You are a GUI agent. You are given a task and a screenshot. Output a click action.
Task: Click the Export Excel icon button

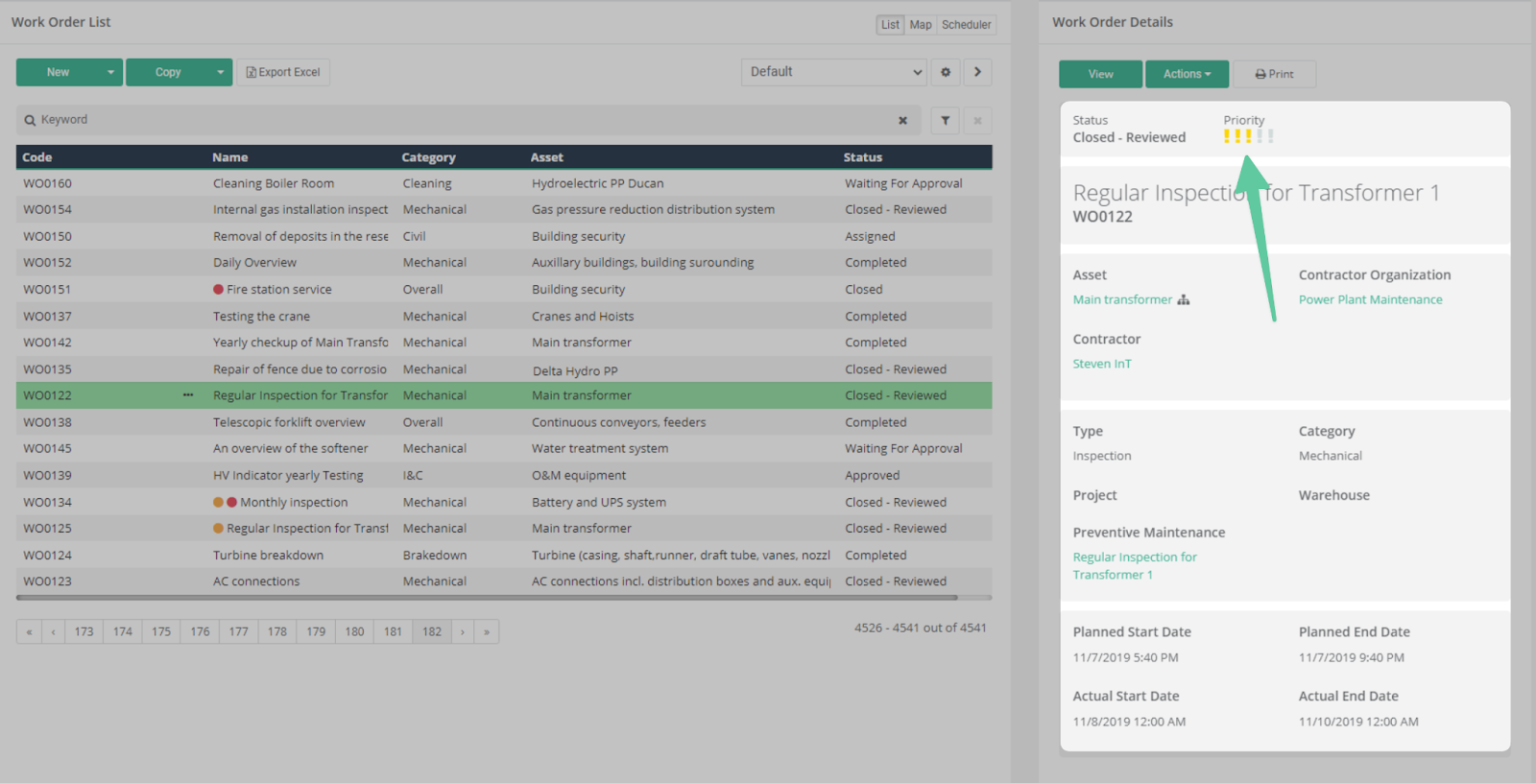tap(284, 72)
